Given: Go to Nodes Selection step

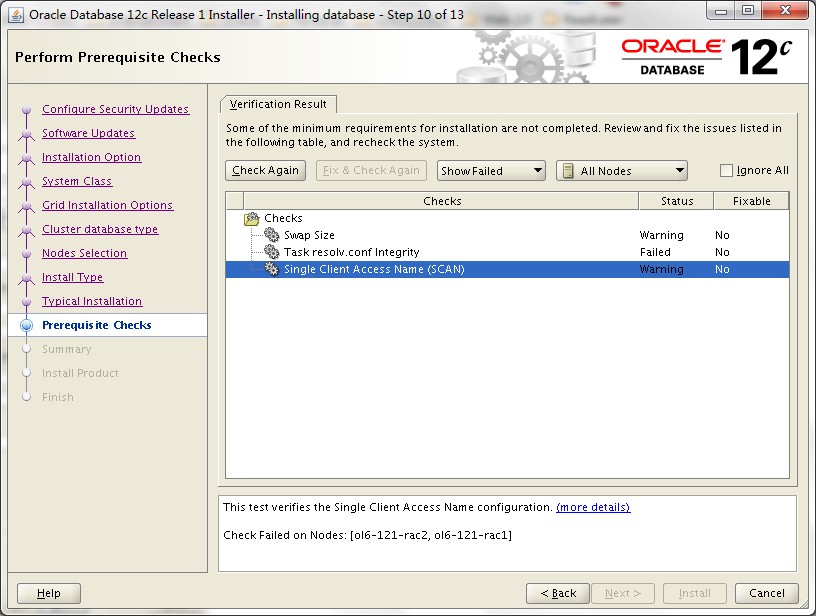Looking at the screenshot, I should [84, 253].
